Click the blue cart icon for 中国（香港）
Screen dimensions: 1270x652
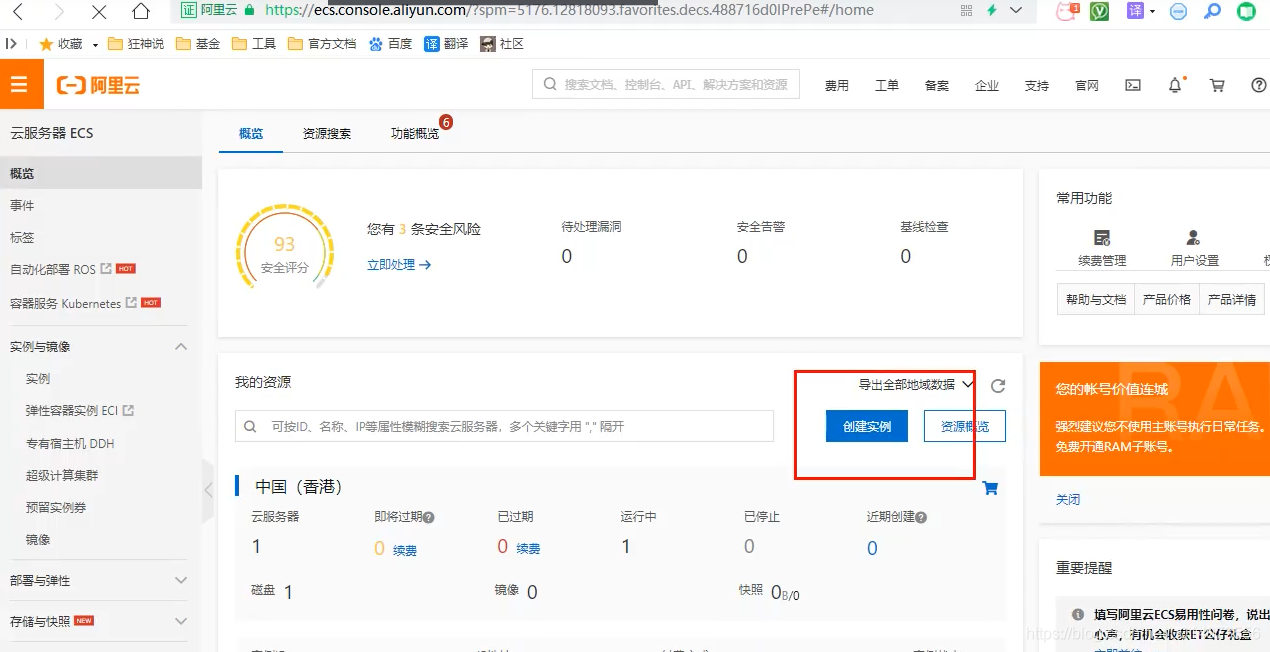991,488
